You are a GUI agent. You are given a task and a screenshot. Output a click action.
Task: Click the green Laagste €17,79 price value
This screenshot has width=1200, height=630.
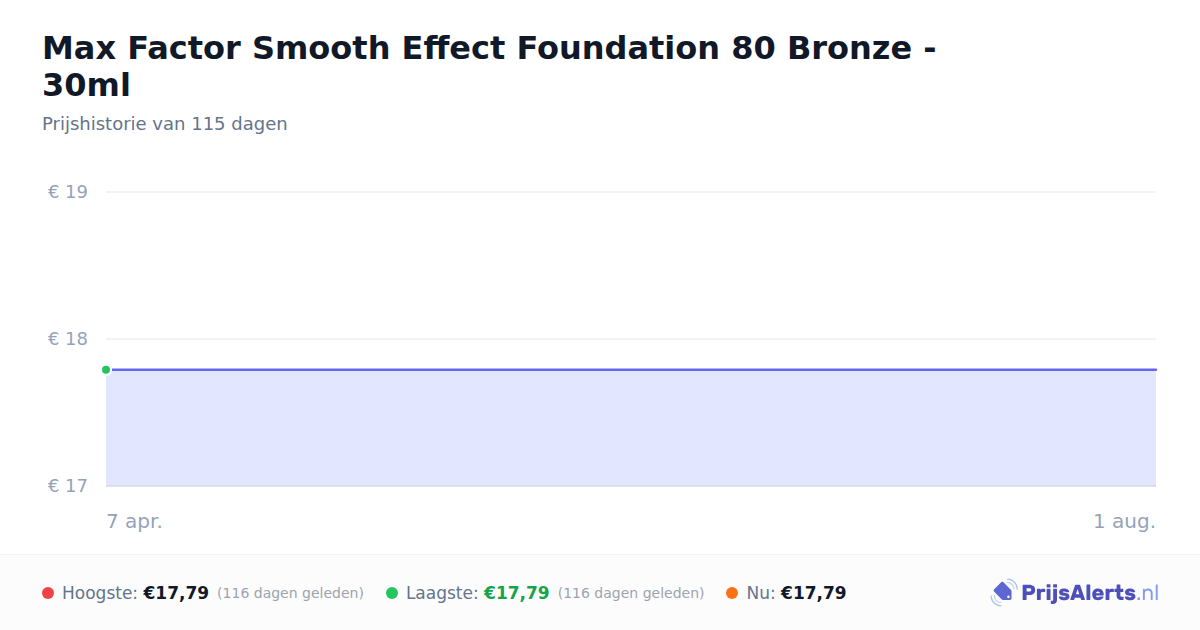point(516,593)
